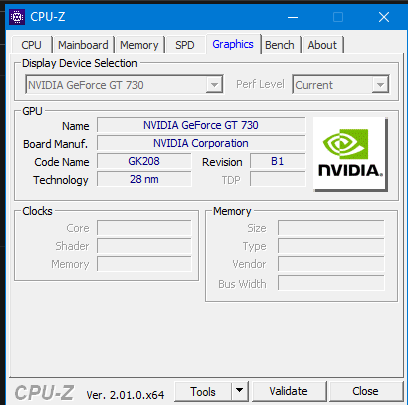408x405 pixels.
Task: Click the Technology field showing 28 nm
Action: (x=144, y=179)
